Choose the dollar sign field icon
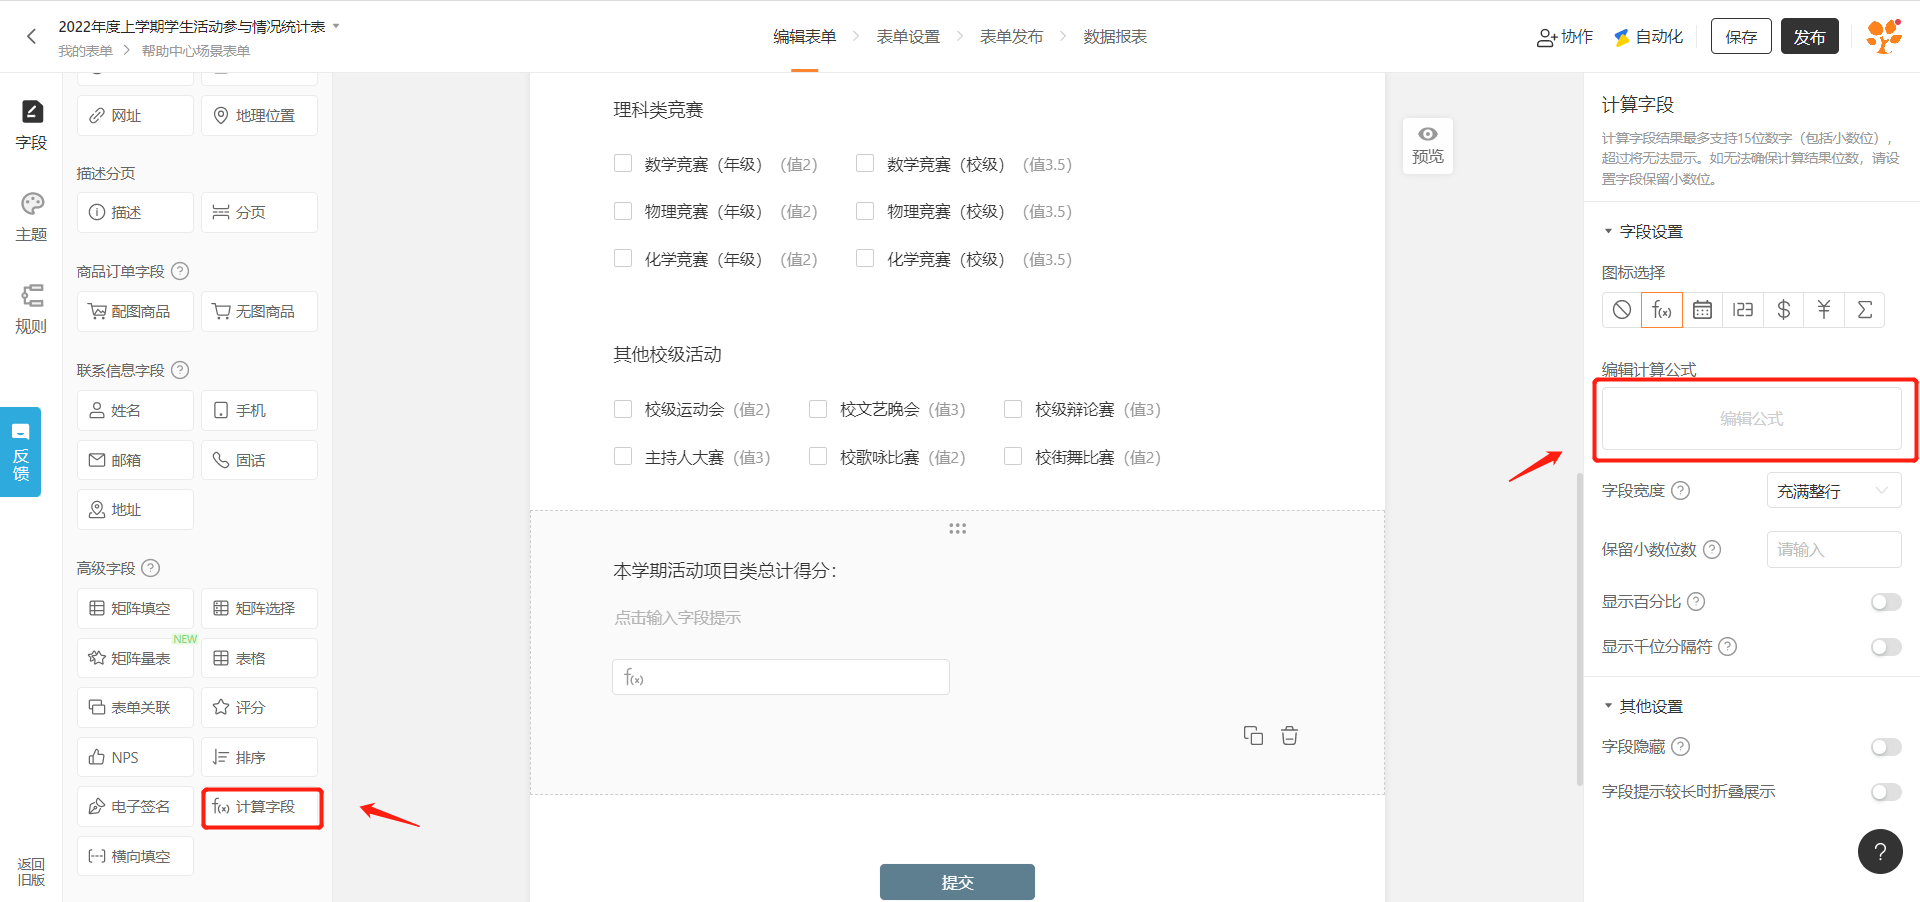This screenshot has width=1920, height=902. [1783, 310]
